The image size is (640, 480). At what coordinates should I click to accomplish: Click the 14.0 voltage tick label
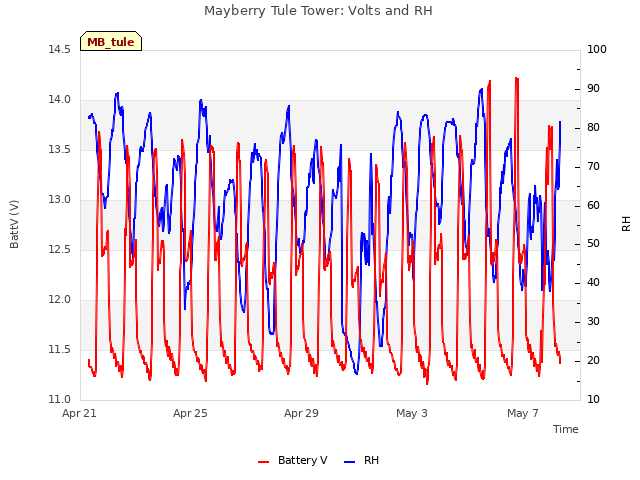coord(60,100)
